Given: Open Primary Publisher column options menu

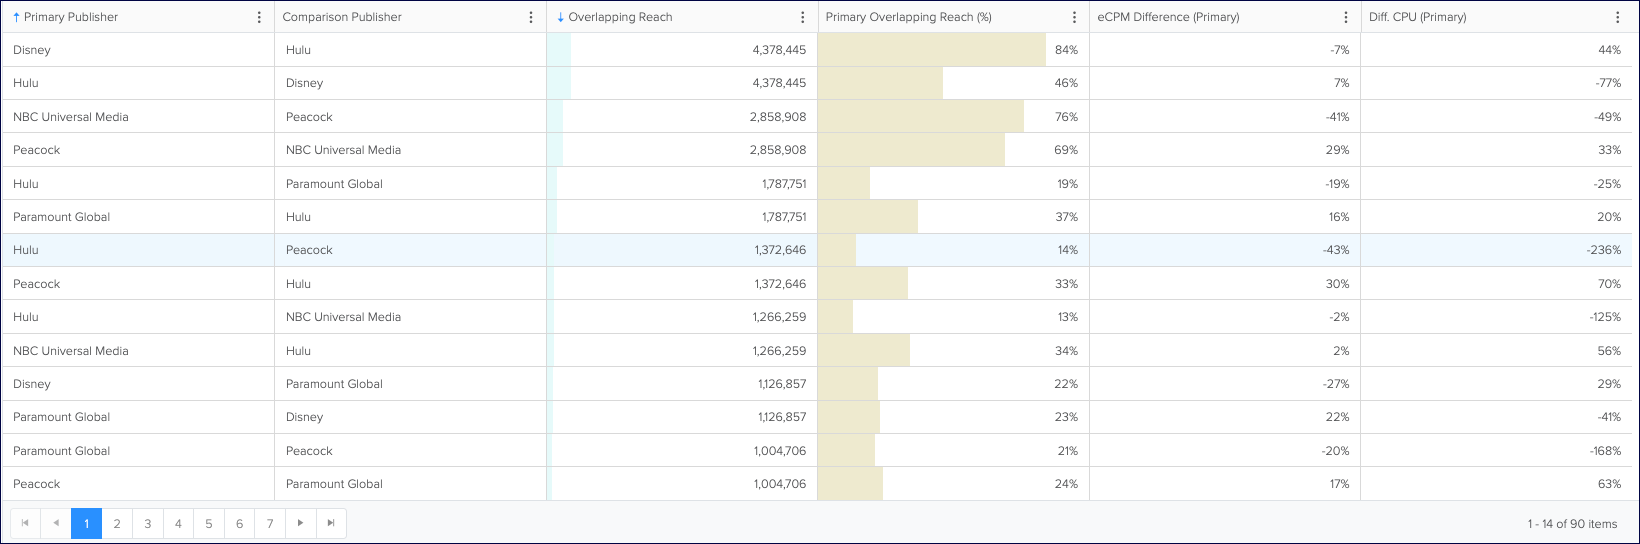Looking at the screenshot, I should [x=260, y=17].
